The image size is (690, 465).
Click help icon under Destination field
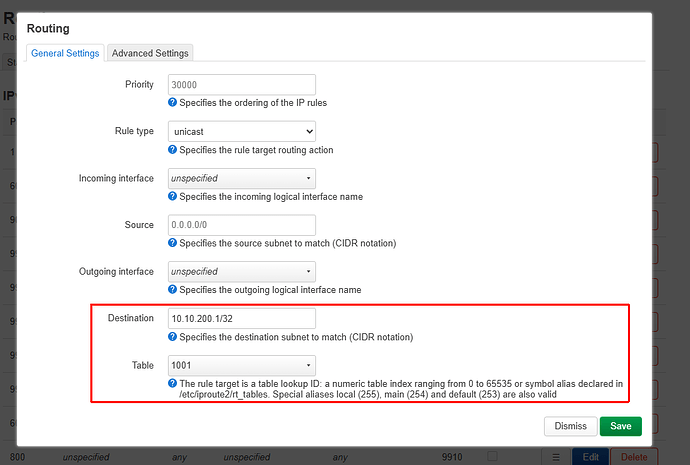pos(172,337)
